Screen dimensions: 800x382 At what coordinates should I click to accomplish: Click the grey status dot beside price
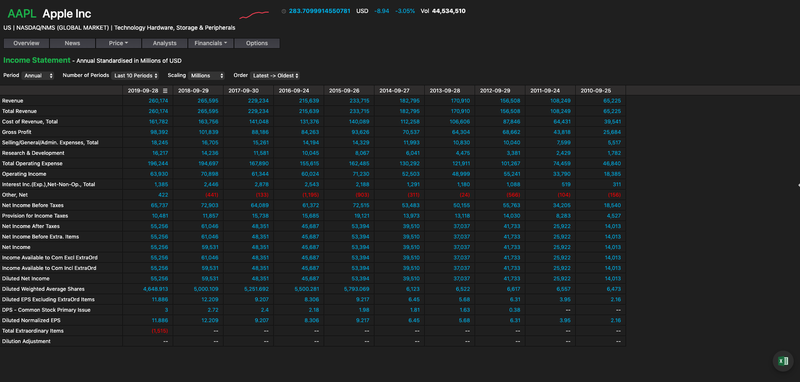coord(284,11)
